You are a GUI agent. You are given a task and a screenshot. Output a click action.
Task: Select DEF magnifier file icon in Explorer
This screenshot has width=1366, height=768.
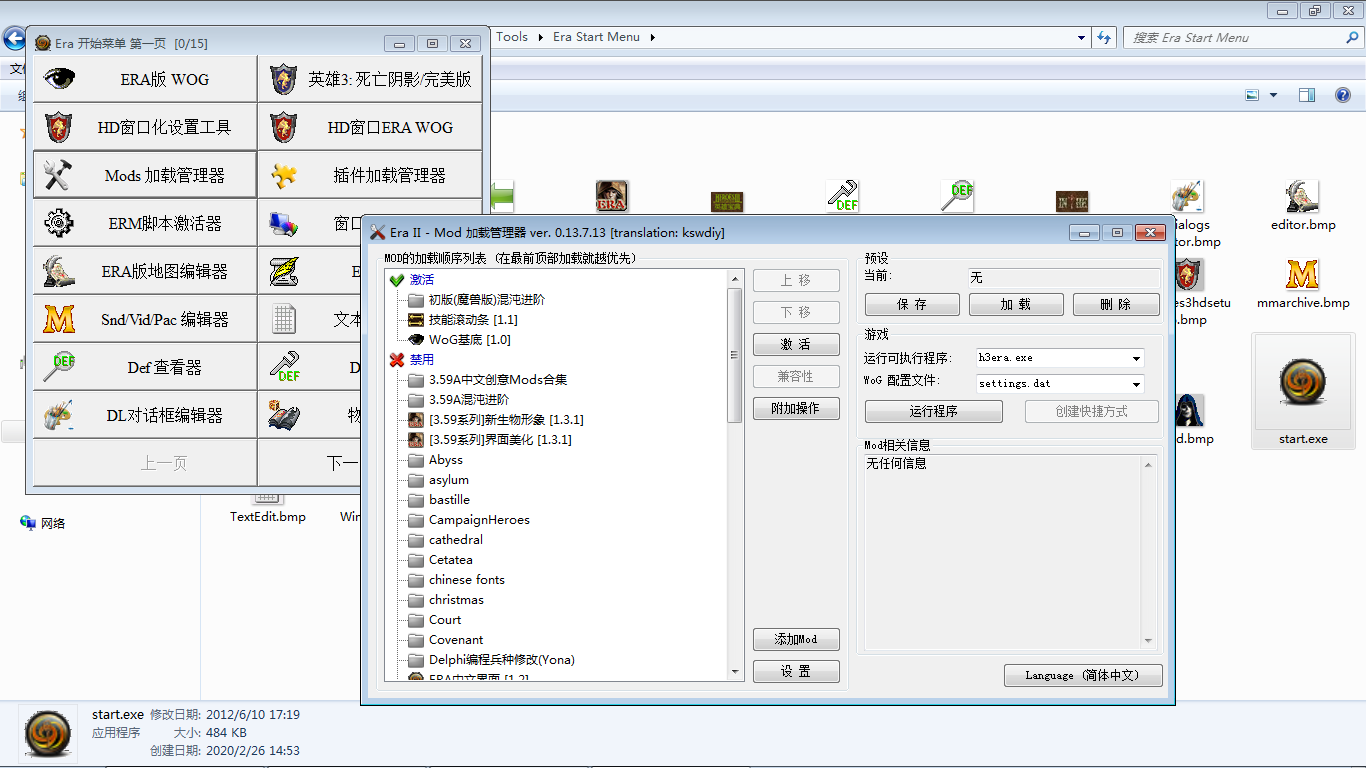[x=957, y=197]
